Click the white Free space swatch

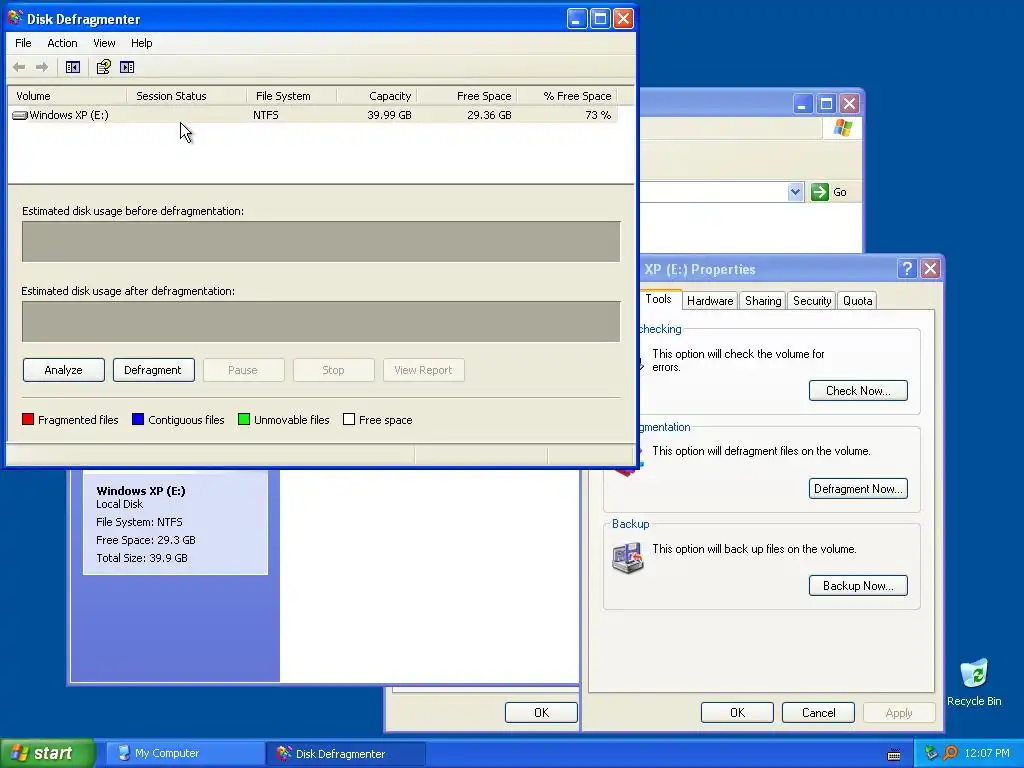point(349,419)
